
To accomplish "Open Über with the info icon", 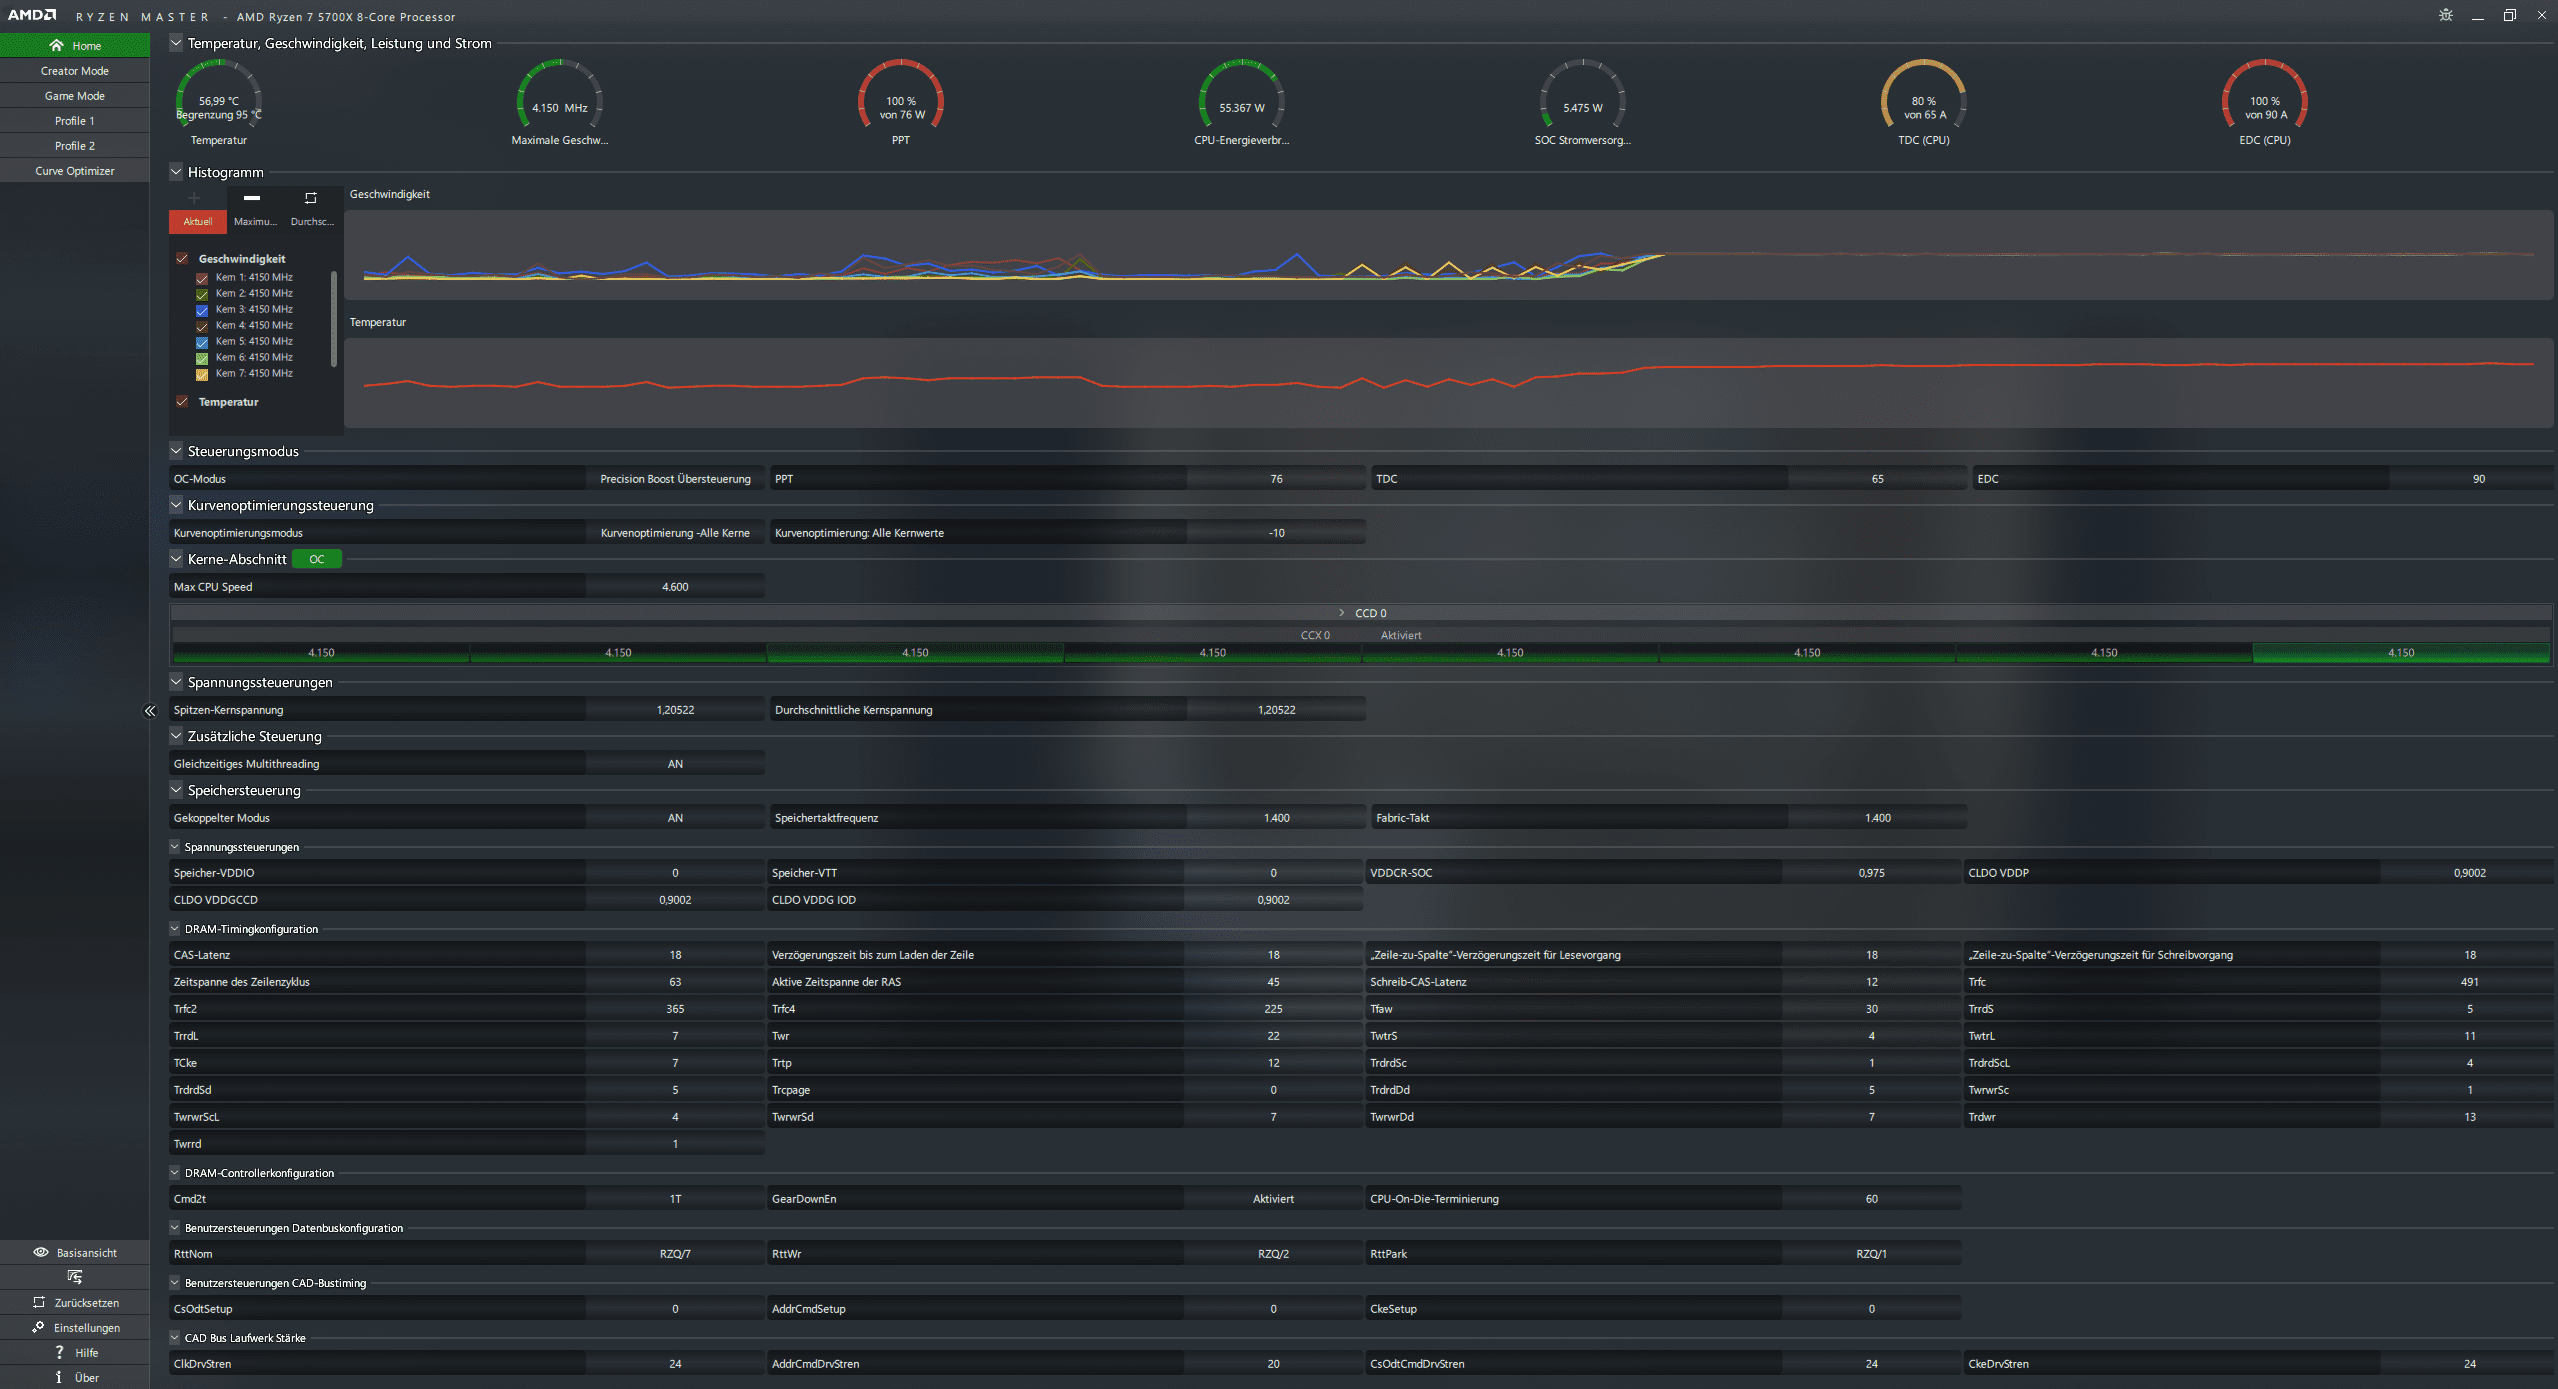I will pyautogui.click(x=59, y=1377).
